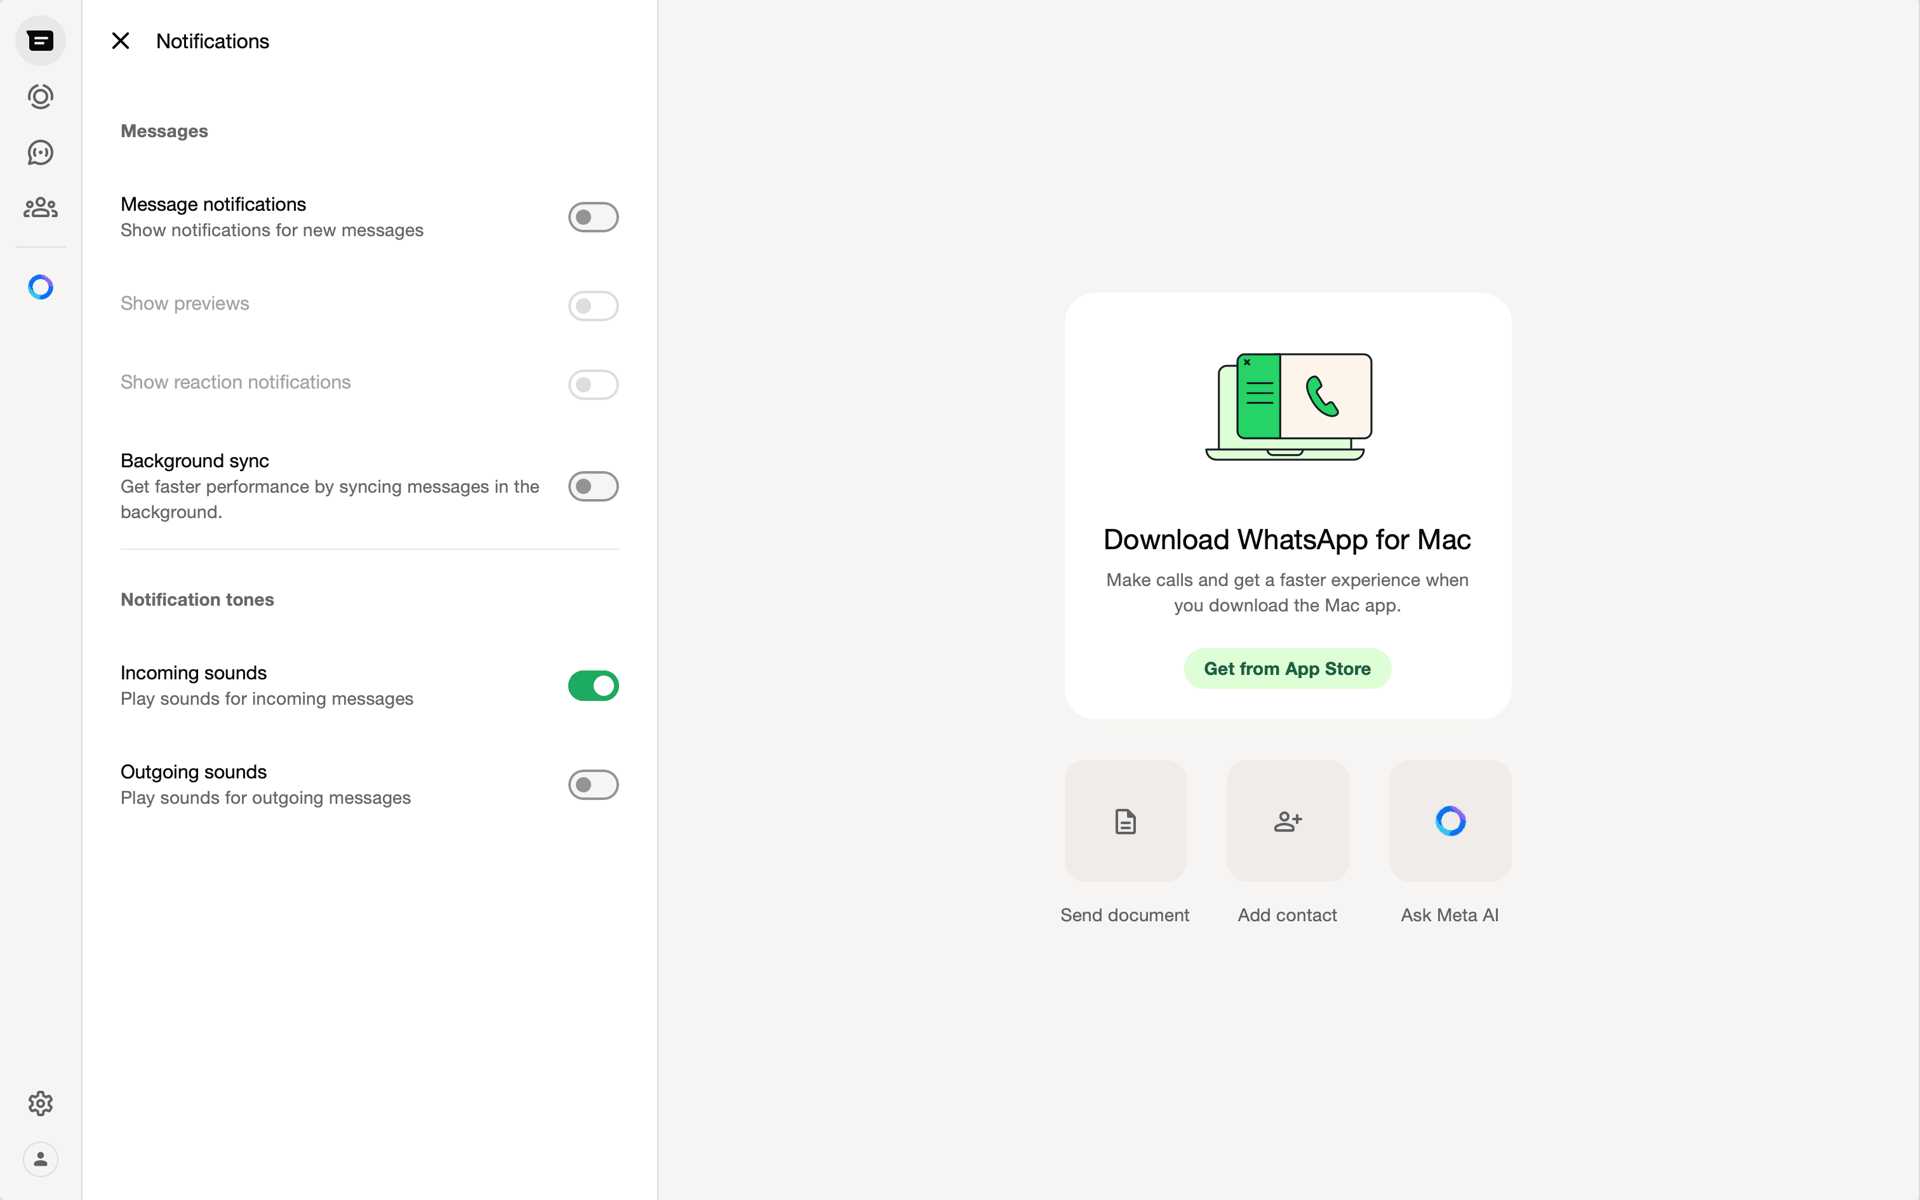Enable the Message notifications toggle
The height and width of the screenshot is (1200, 1920).
(593, 217)
